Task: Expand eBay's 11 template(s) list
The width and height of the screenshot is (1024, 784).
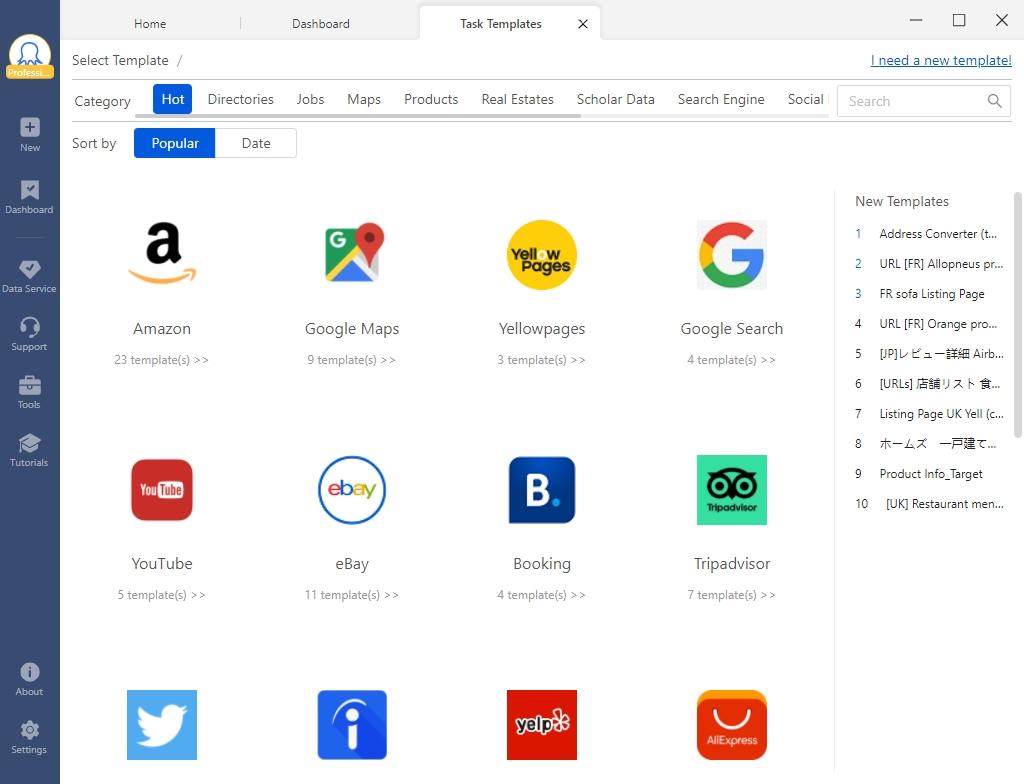Action: 351,595
